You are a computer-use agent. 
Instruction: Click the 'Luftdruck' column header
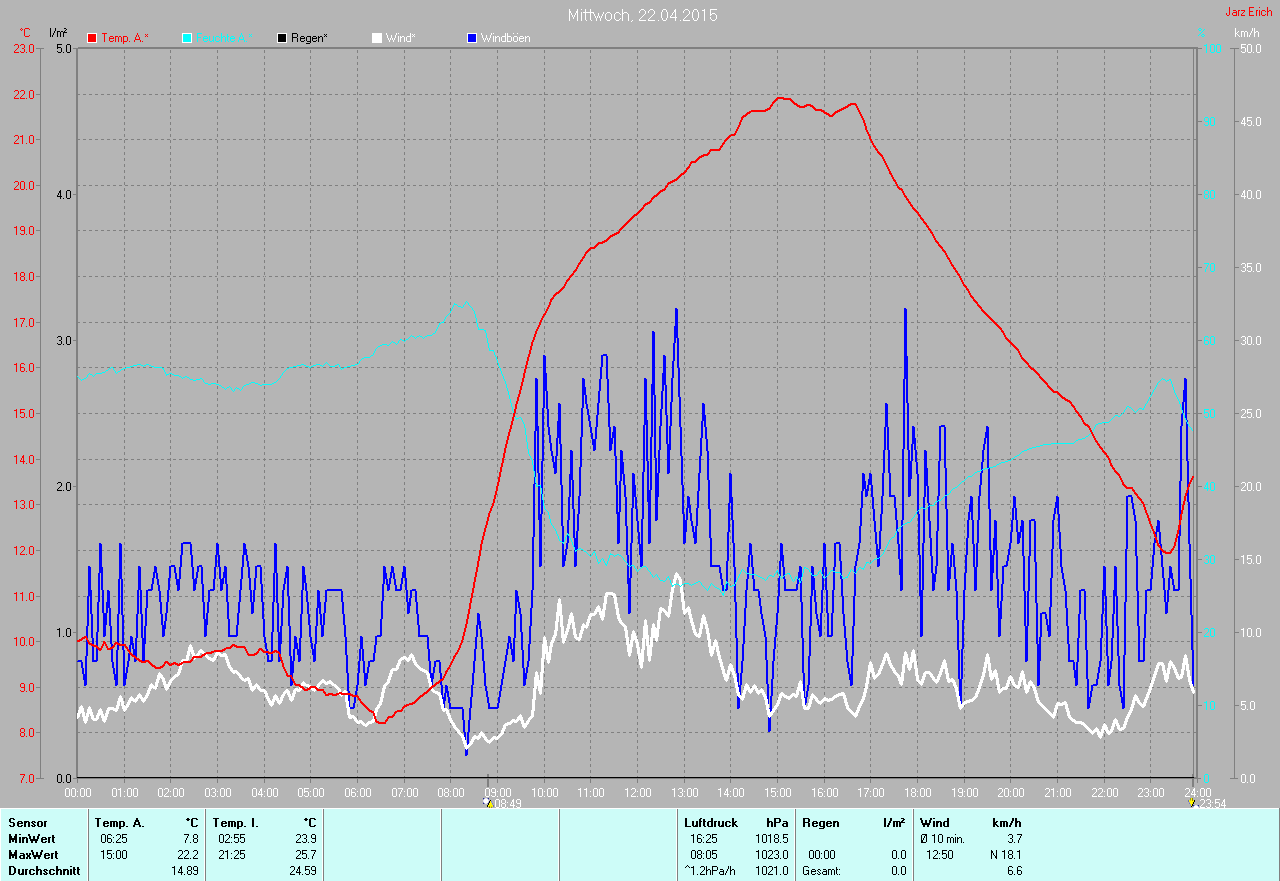tap(711, 823)
